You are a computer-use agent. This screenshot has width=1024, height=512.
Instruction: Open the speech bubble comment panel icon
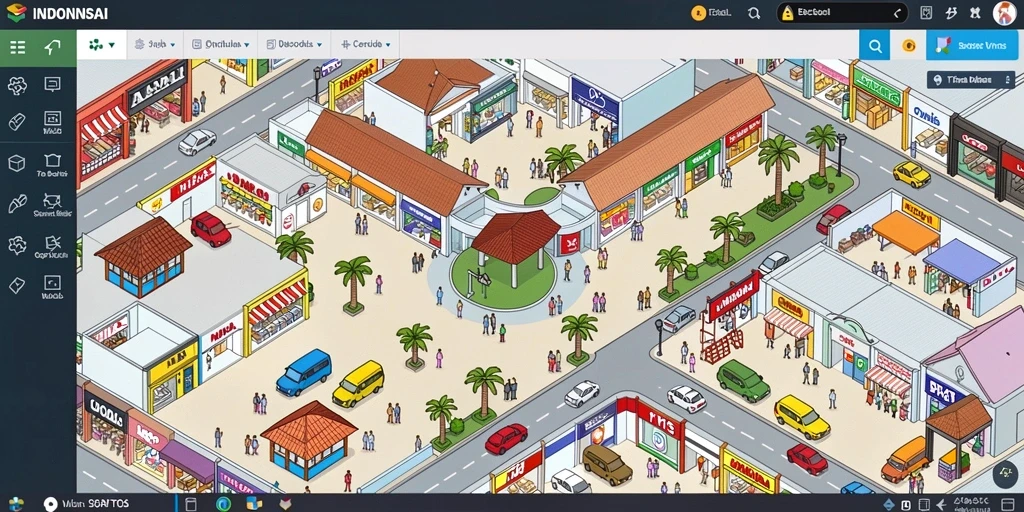click(x=52, y=84)
